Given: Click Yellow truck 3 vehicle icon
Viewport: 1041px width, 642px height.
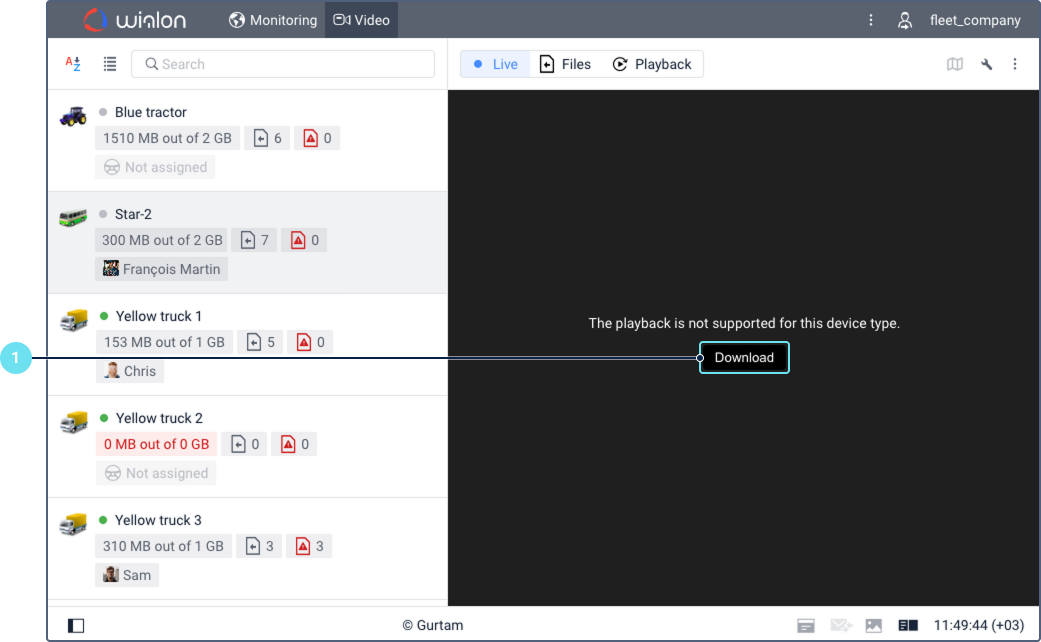Looking at the screenshot, I should tap(73, 524).
